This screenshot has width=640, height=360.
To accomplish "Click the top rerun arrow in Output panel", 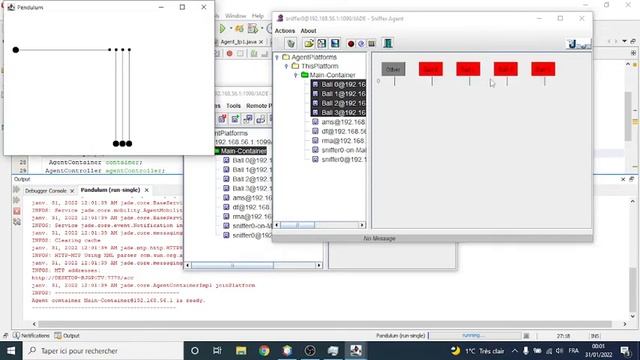I will [16, 190].
